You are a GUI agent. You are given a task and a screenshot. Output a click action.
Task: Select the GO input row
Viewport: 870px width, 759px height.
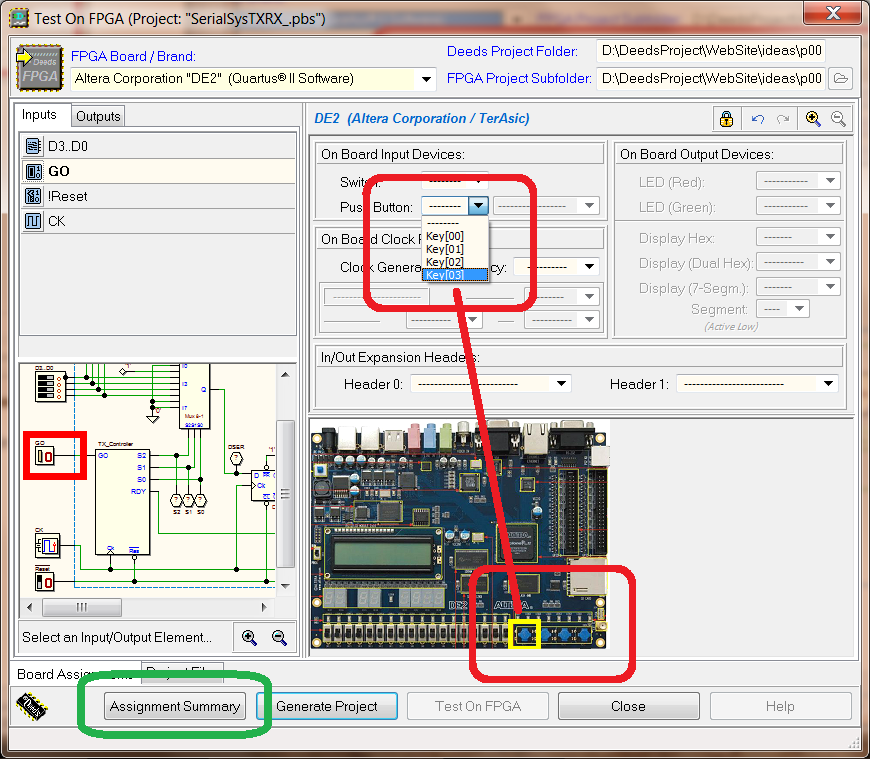click(159, 171)
